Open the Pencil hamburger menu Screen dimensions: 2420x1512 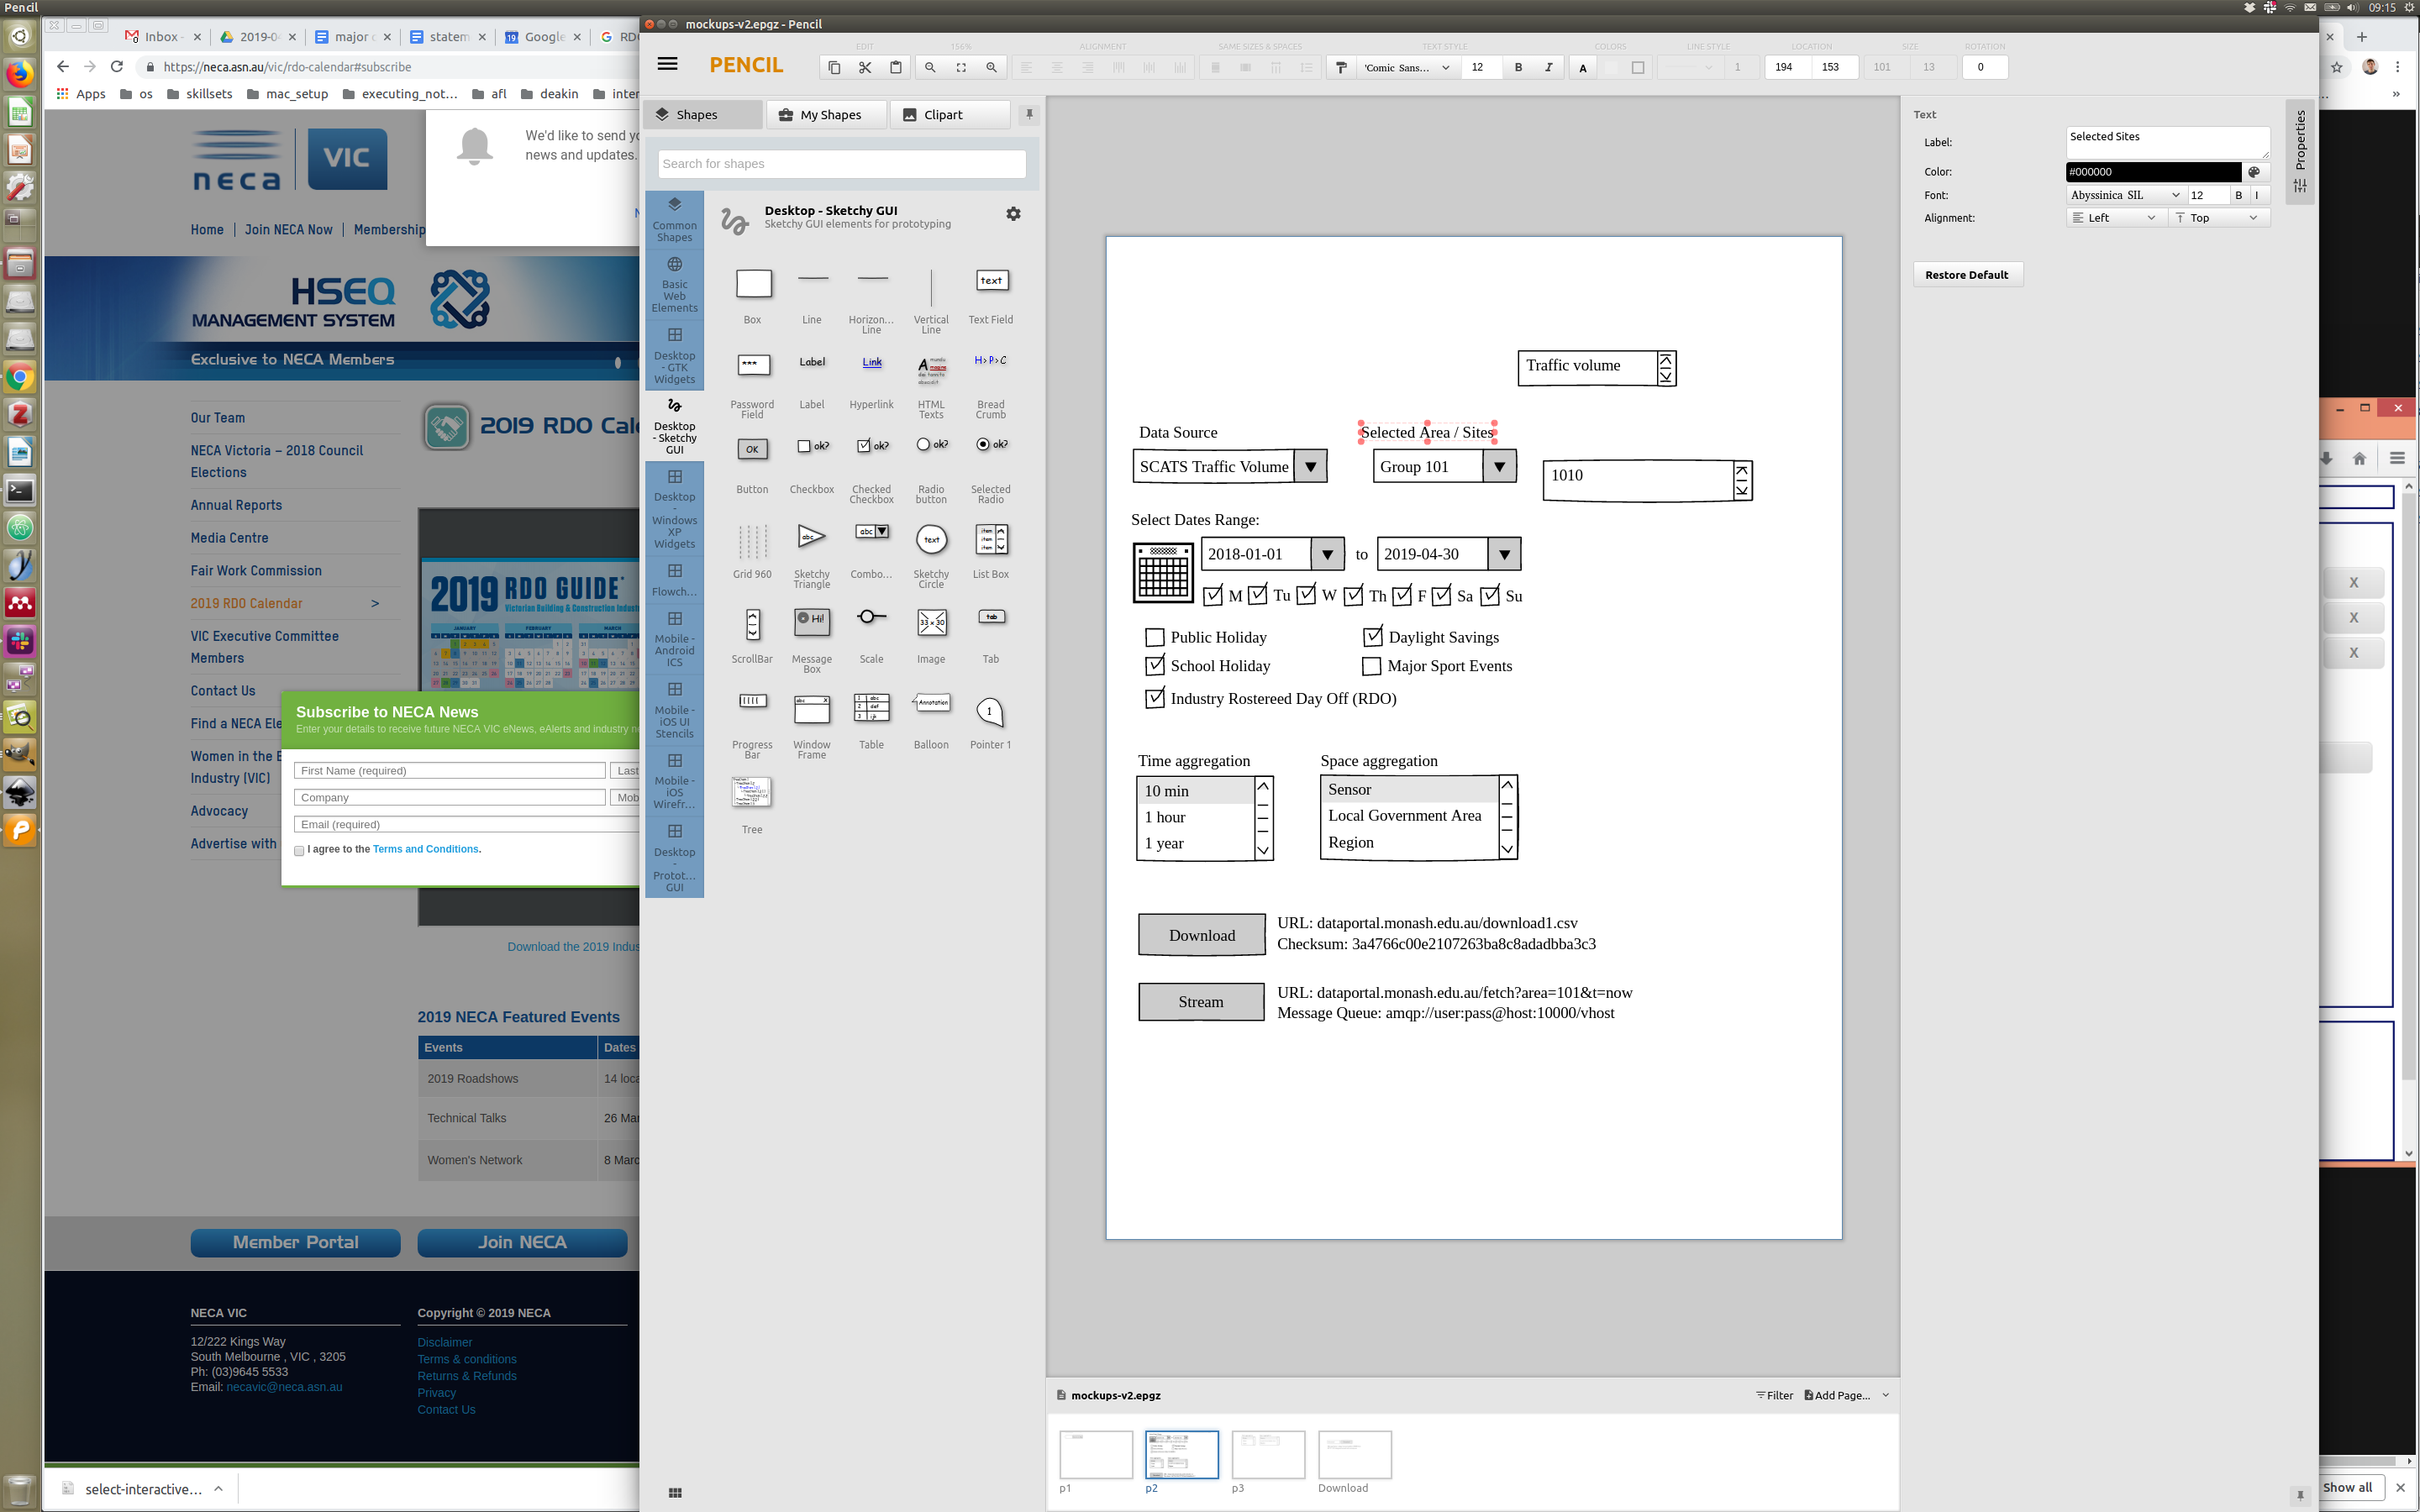tap(667, 64)
